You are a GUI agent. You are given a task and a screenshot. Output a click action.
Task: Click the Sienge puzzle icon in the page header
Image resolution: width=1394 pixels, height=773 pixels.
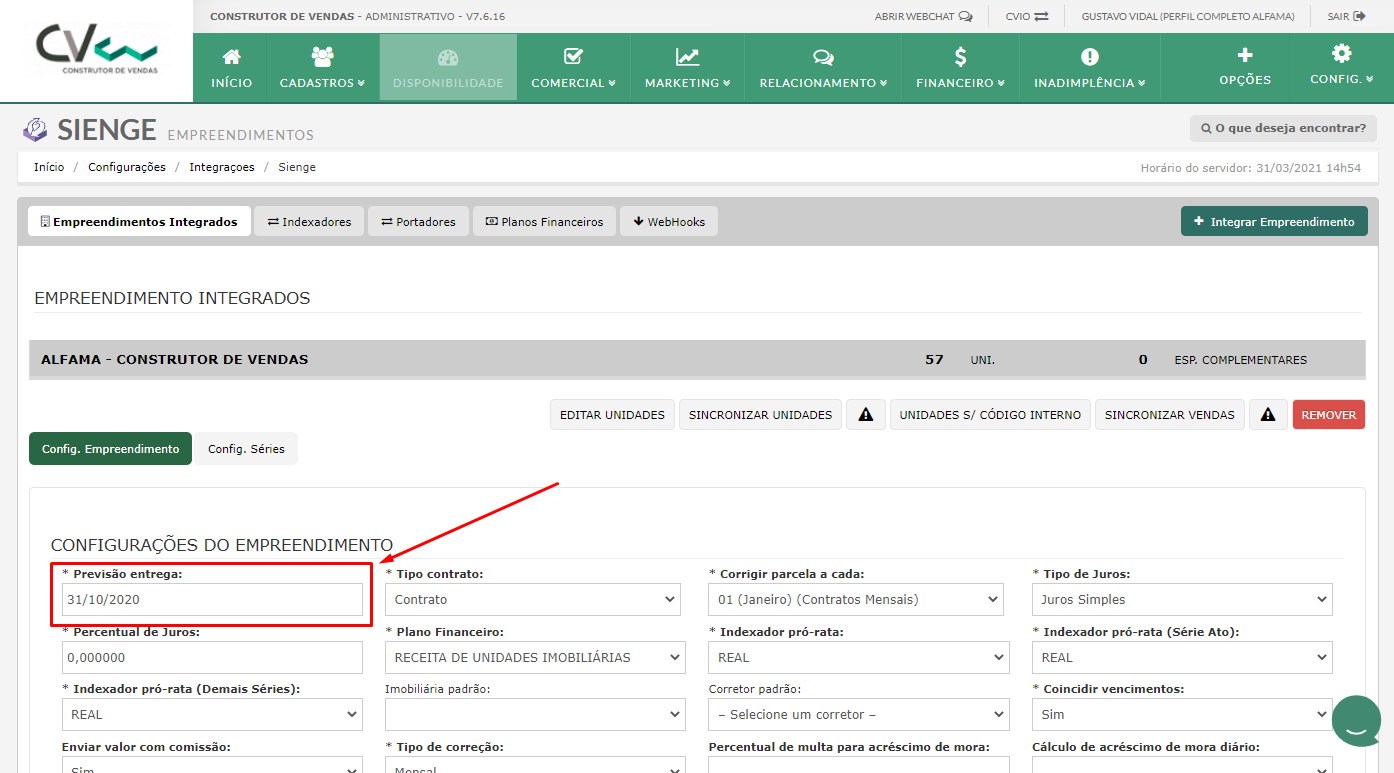[35, 130]
